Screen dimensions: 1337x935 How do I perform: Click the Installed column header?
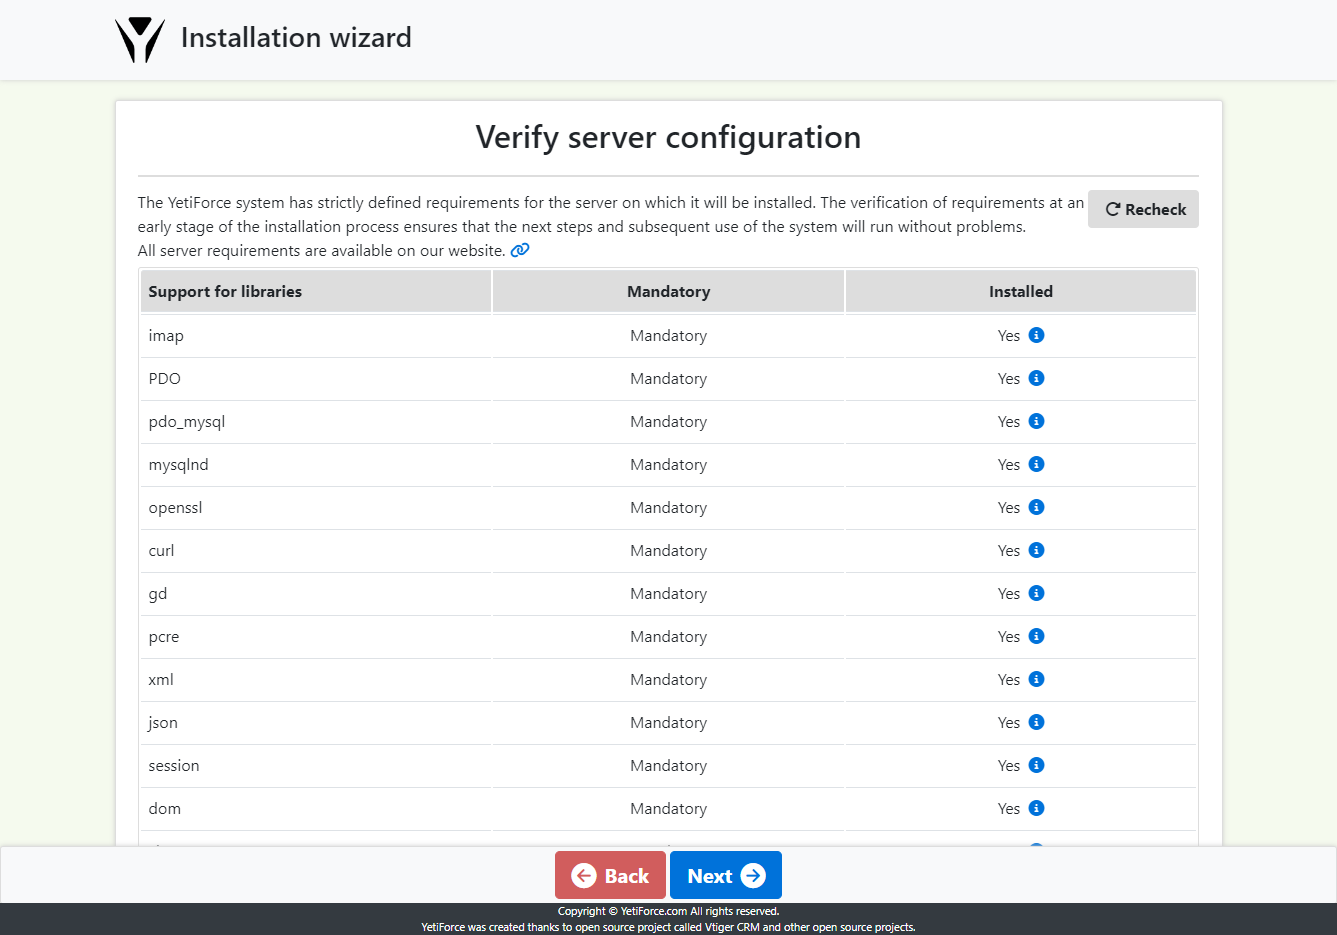point(1020,292)
